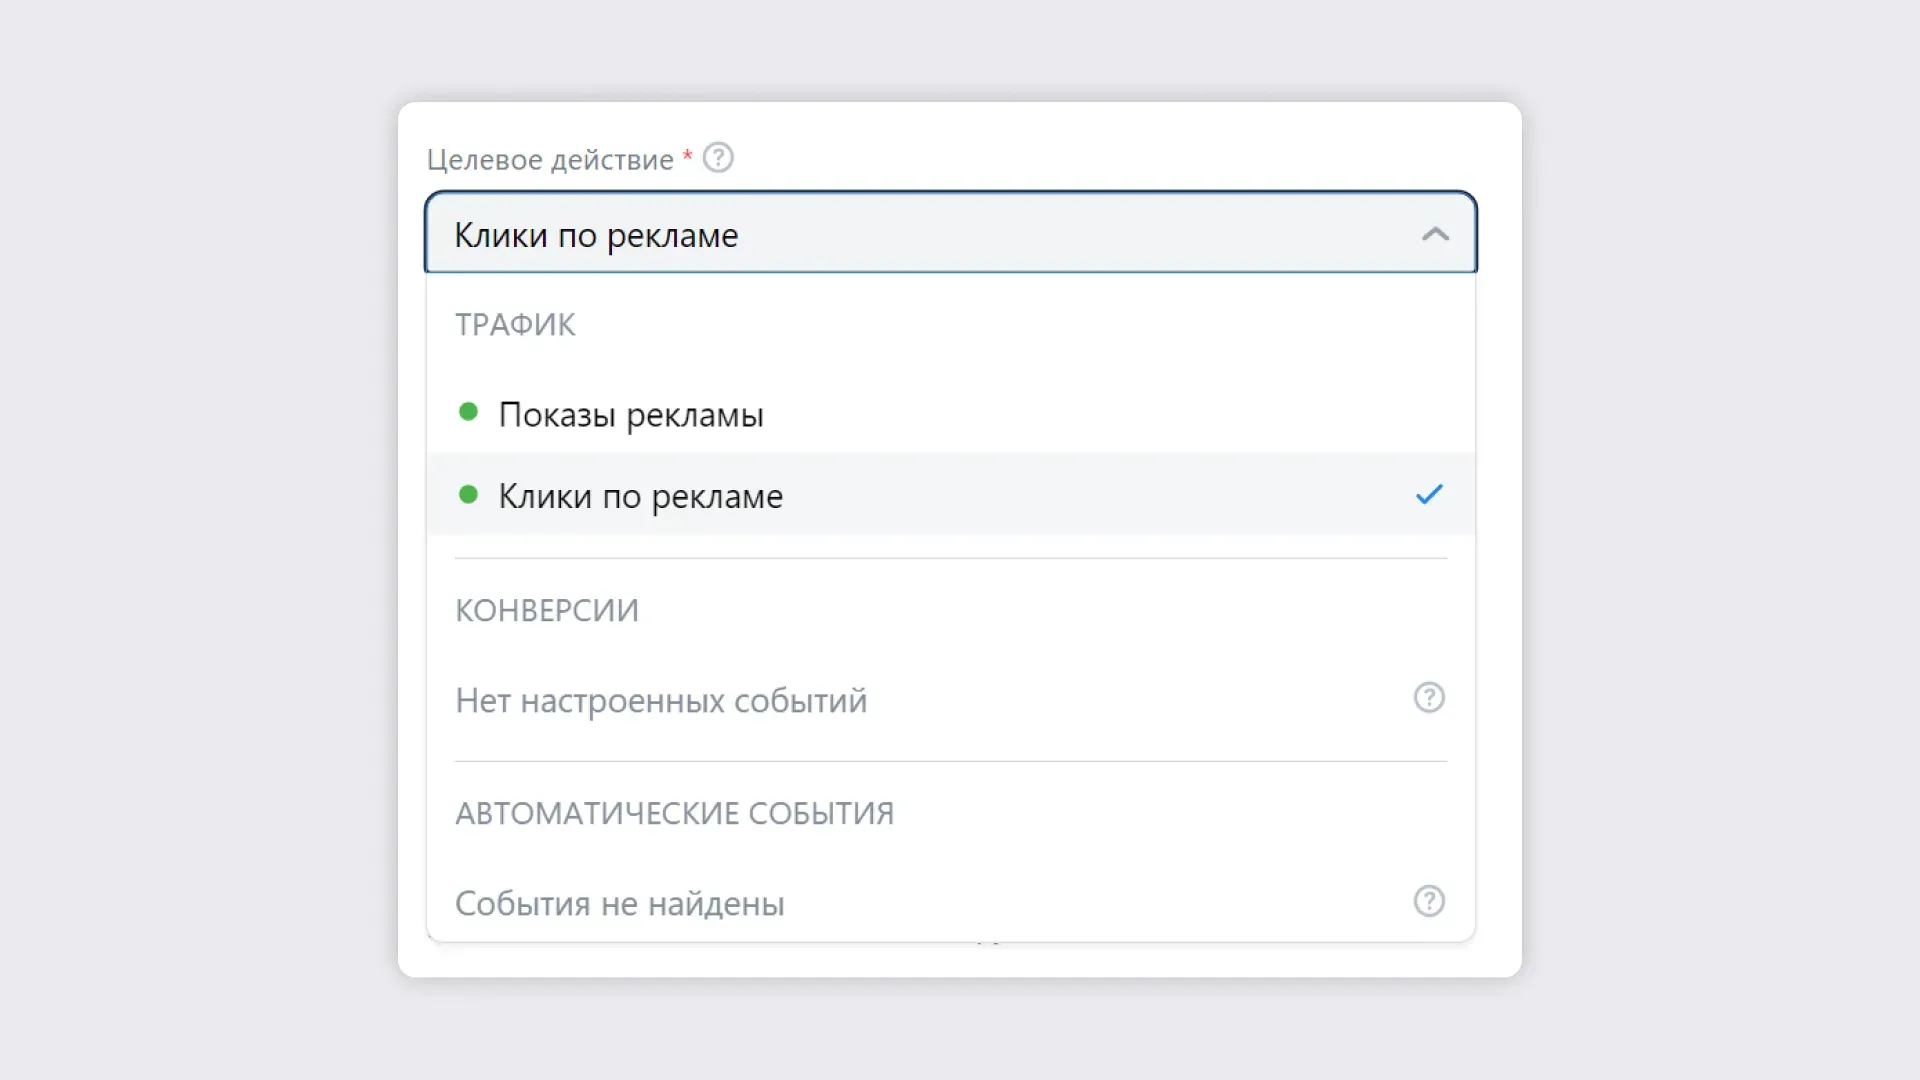Open help icon for Нет настроенных событий
The height and width of the screenshot is (1080, 1920).
(x=1429, y=698)
